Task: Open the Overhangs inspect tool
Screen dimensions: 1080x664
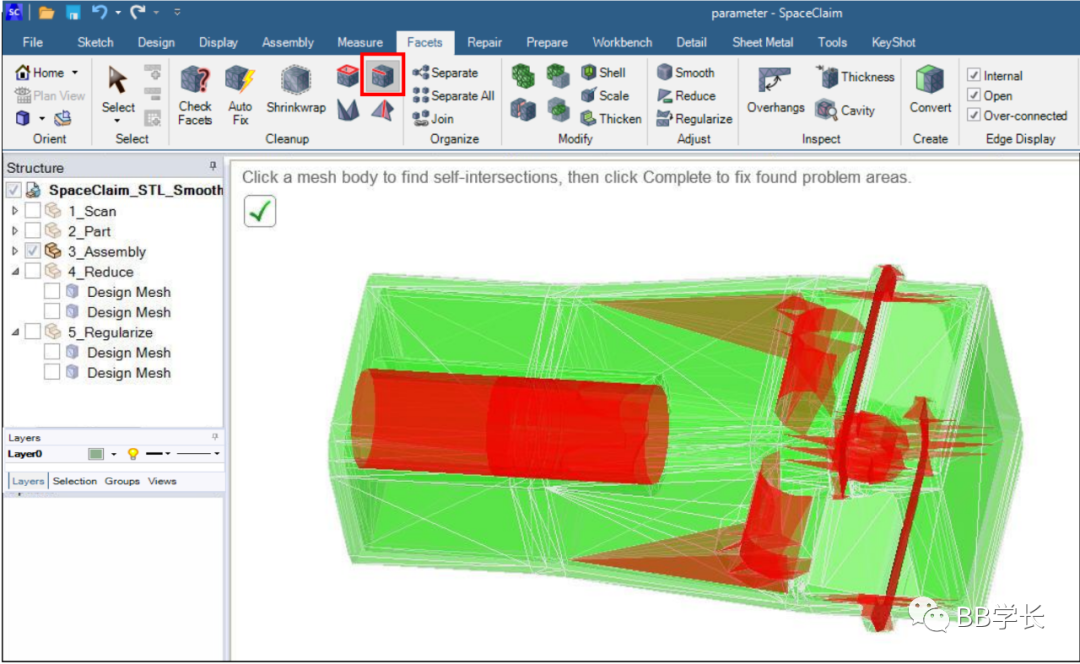Action: [x=776, y=90]
